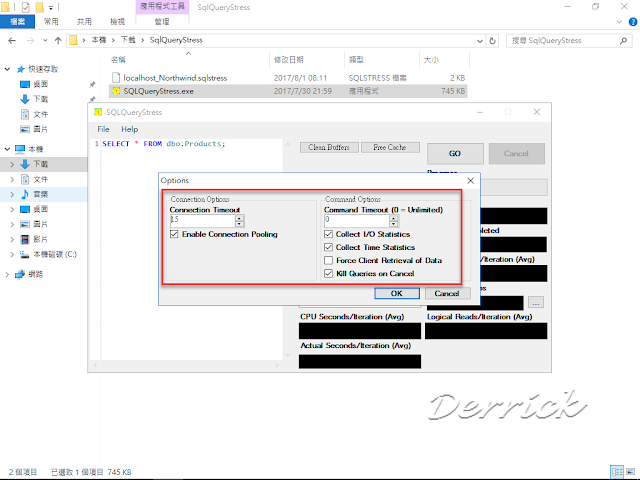Click the Downloads arrow icon under Quick Access

pos(25,99)
